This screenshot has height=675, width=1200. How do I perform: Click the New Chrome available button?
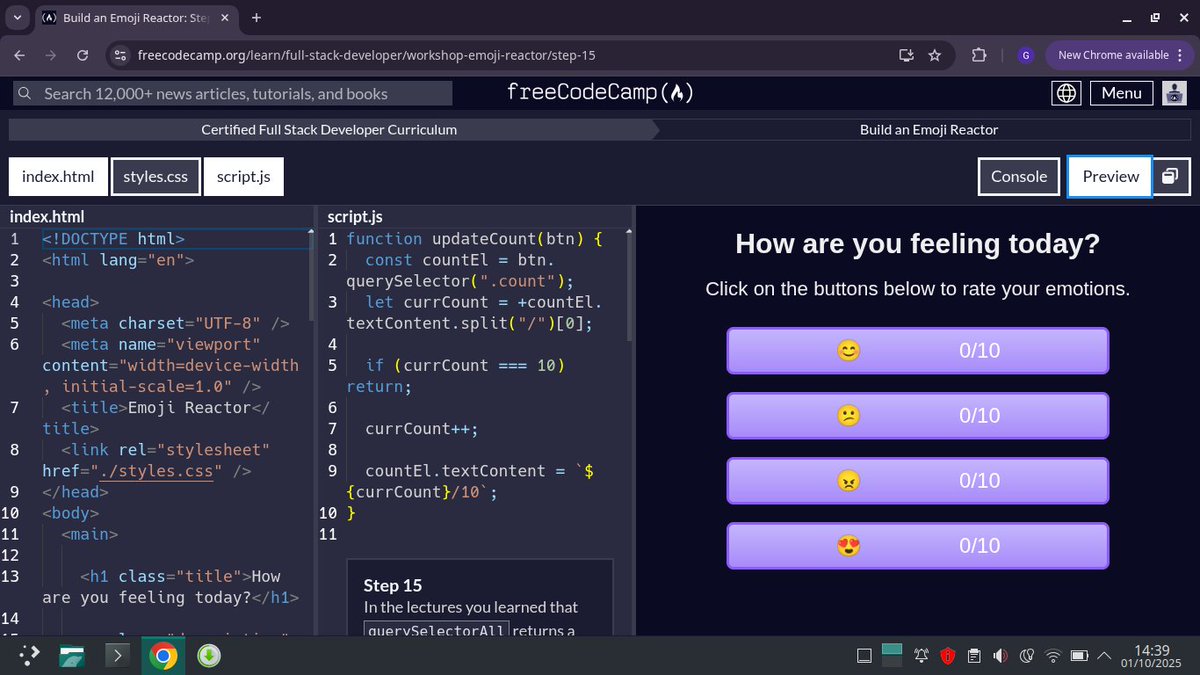[x=1113, y=56]
